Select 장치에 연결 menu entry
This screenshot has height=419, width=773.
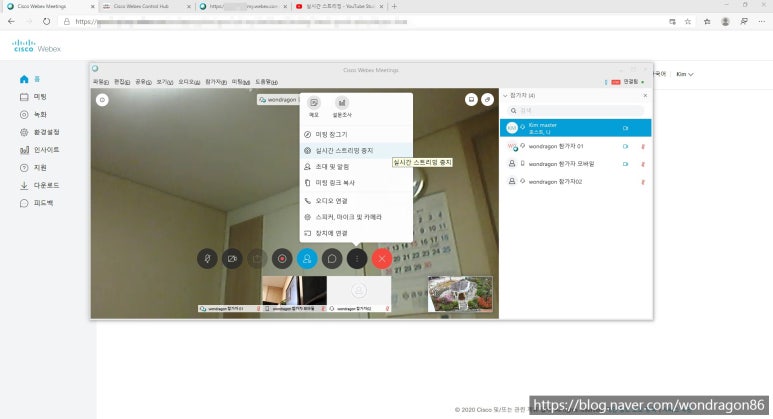point(356,233)
